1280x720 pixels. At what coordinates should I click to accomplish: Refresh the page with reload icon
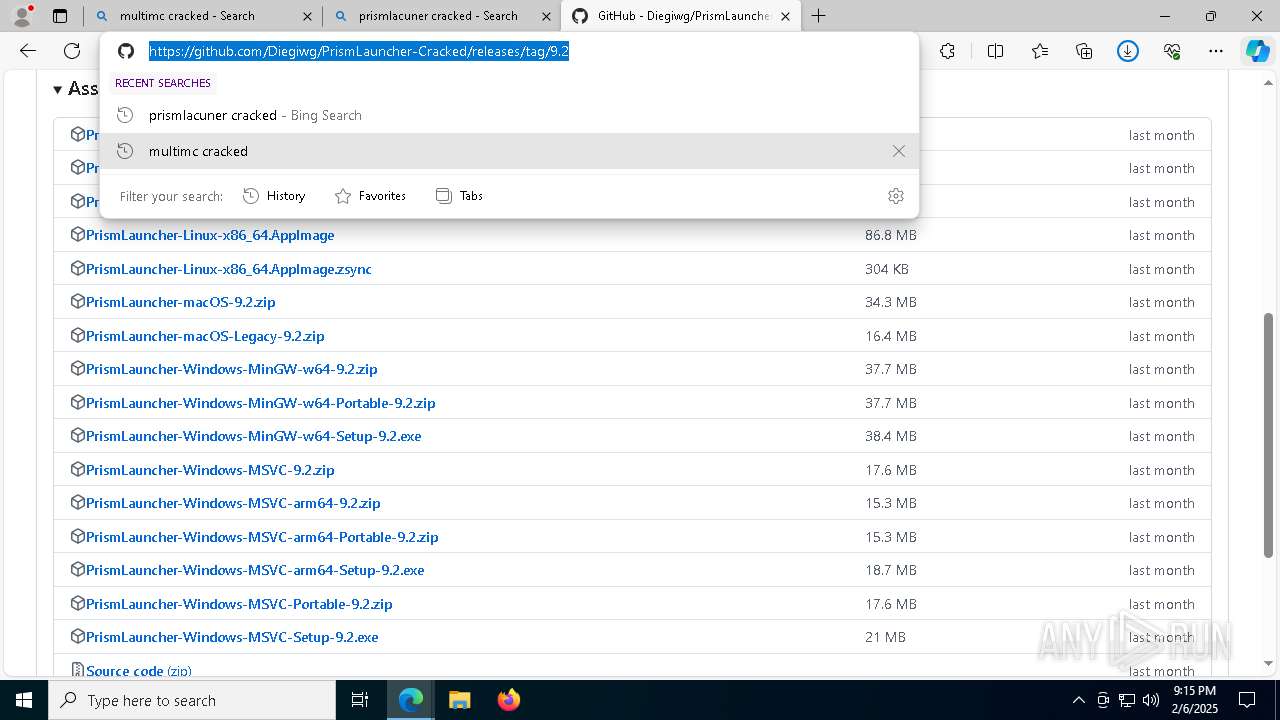[x=72, y=51]
